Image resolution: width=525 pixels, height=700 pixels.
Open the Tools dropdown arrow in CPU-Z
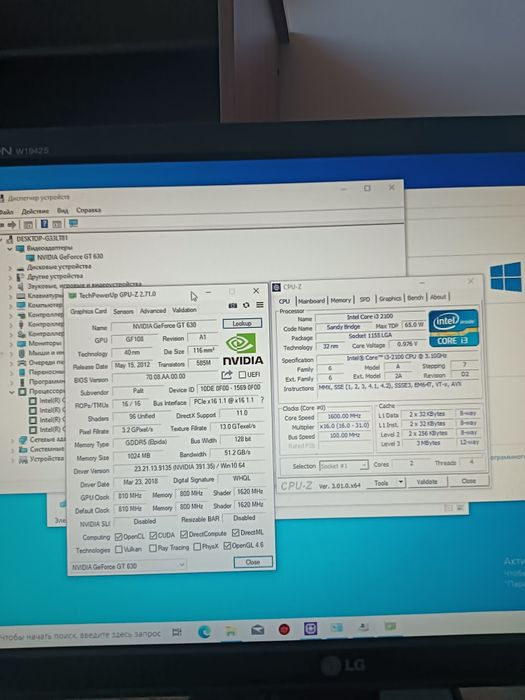click(x=401, y=482)
